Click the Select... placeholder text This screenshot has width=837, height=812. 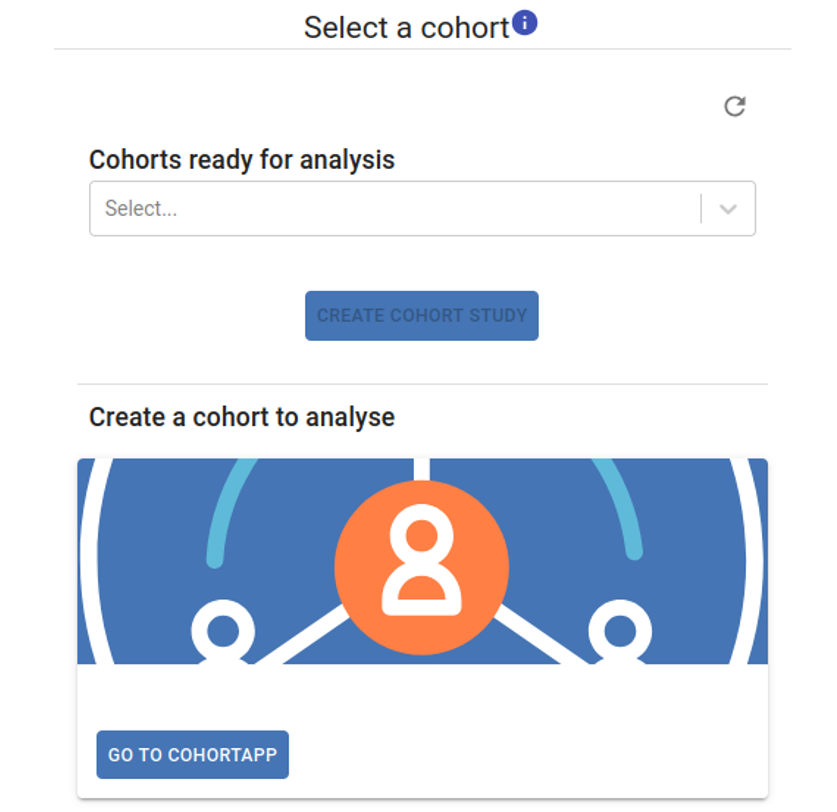(x=141, y=209)
